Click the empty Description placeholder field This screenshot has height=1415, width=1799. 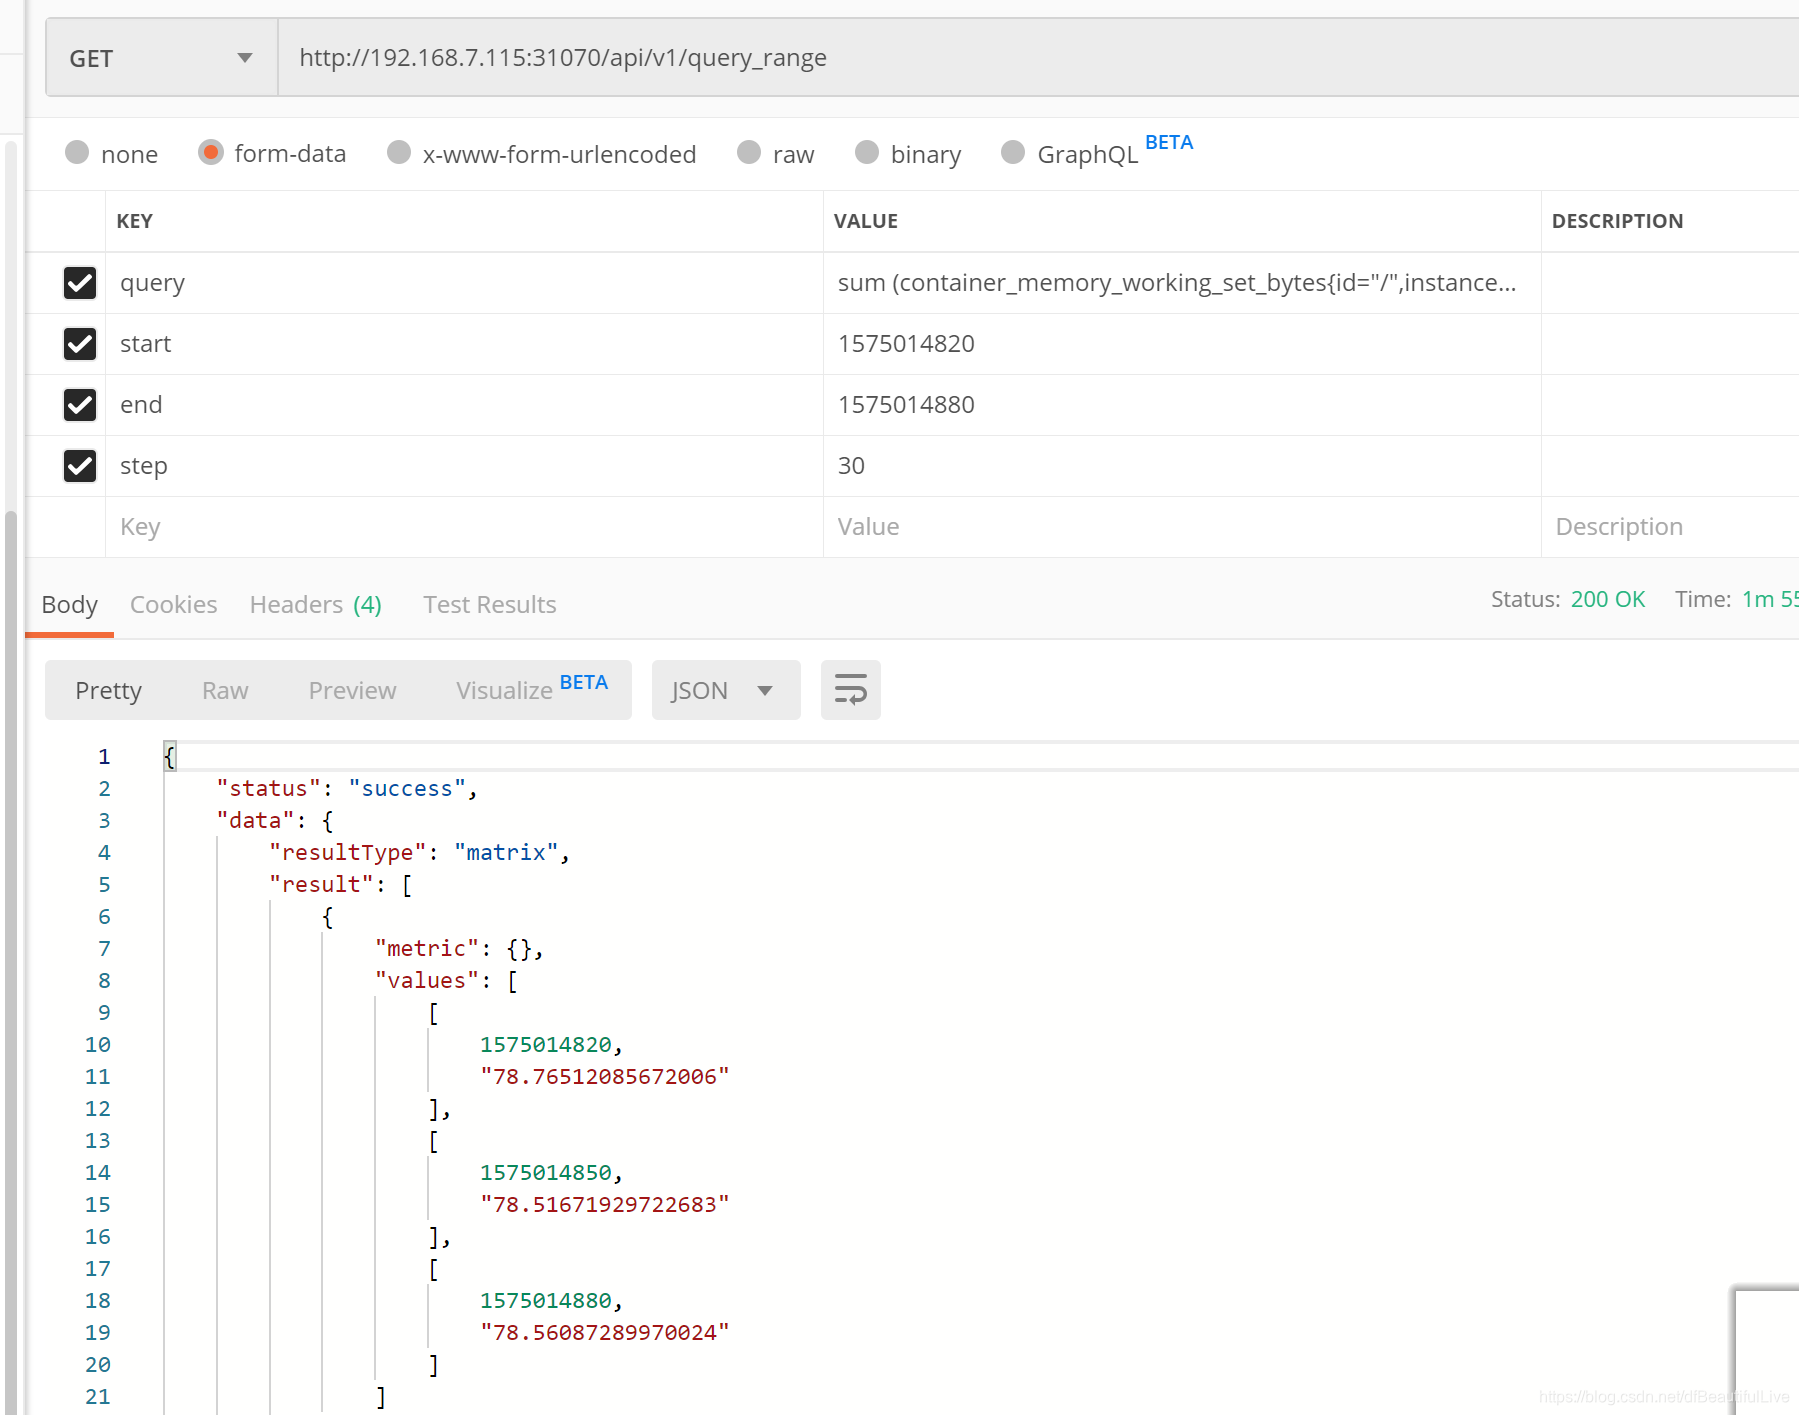(1670, 527)
